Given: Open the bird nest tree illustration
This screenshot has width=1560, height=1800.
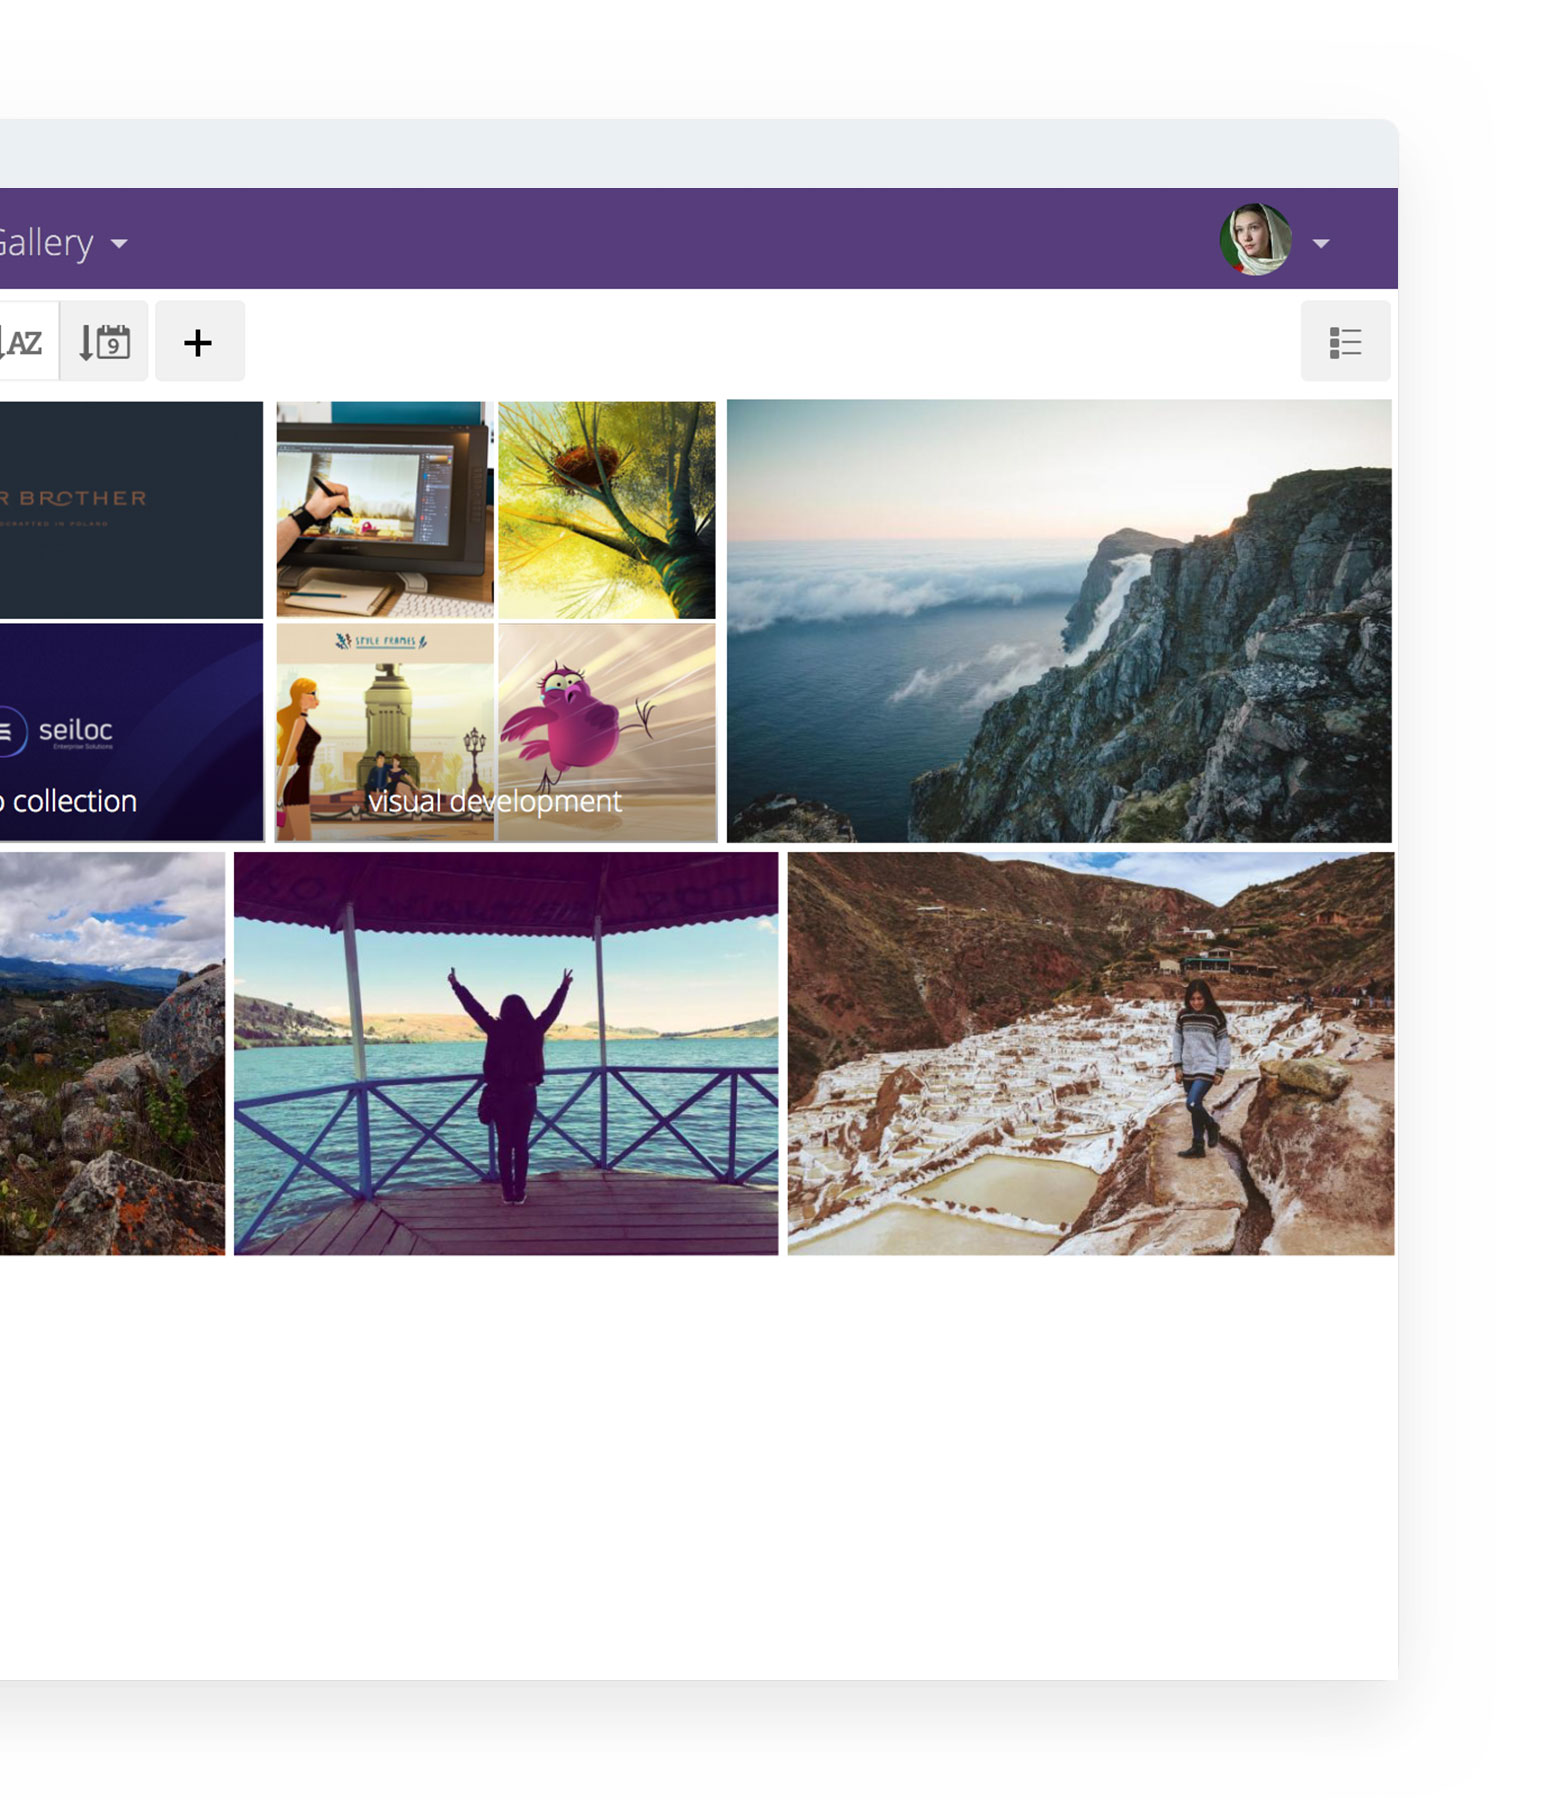Looking at the screenshot, I should (x=607, y=510).
